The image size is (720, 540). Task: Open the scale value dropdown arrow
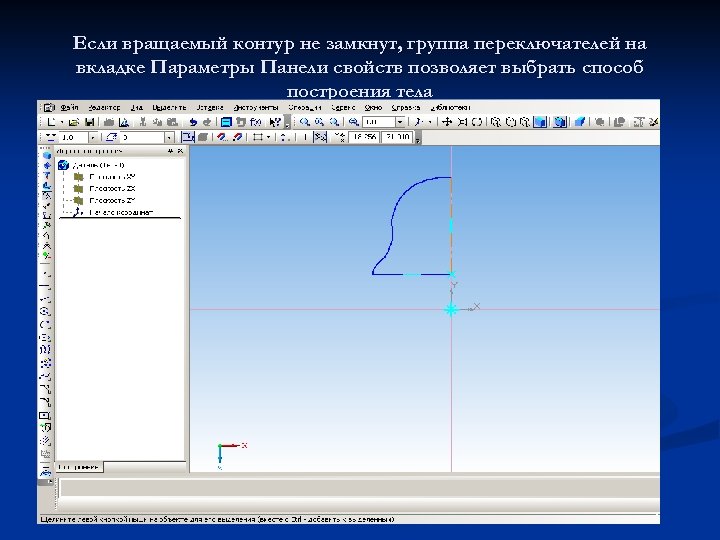click(x=400, y=122)
